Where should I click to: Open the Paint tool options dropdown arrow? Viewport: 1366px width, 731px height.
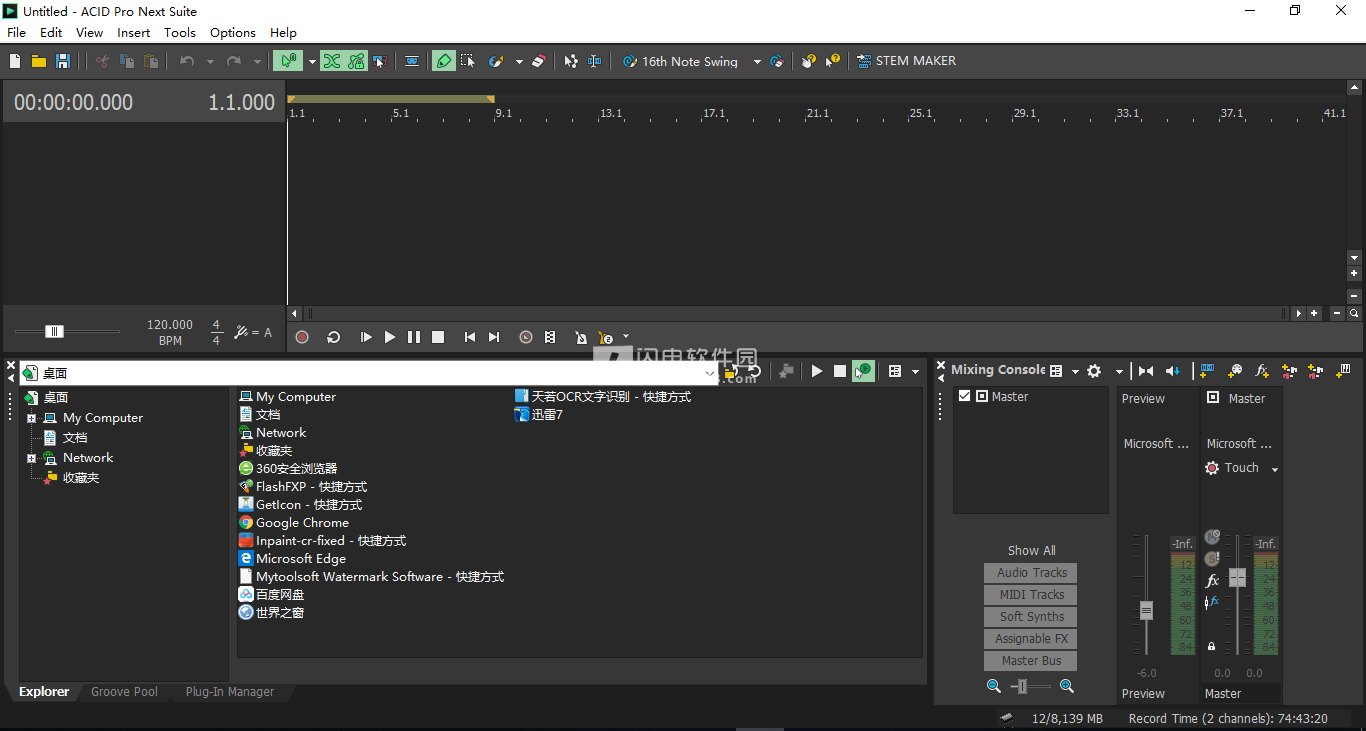[519, 62]
